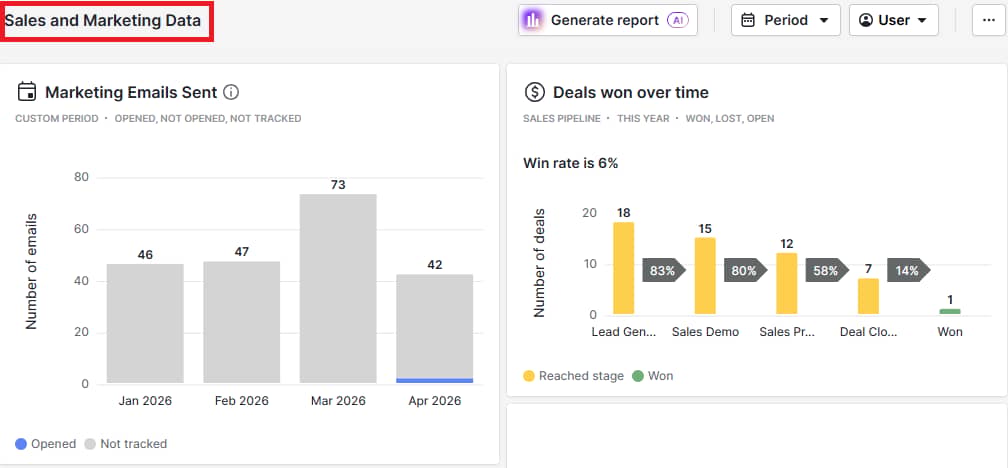This screenshot has width=1008, height=468.
Task: Click the 80% conversion arrow
Action: click(x=746, y=271)
